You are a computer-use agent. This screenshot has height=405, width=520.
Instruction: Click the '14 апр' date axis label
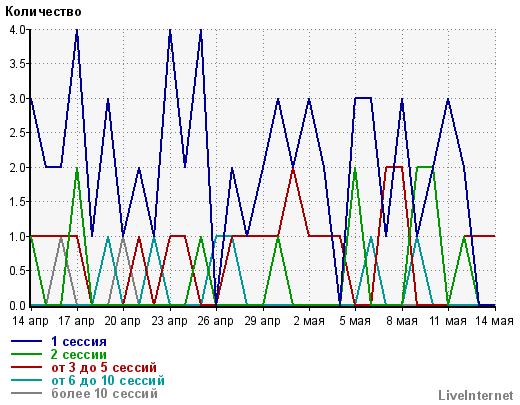(30, 321)
